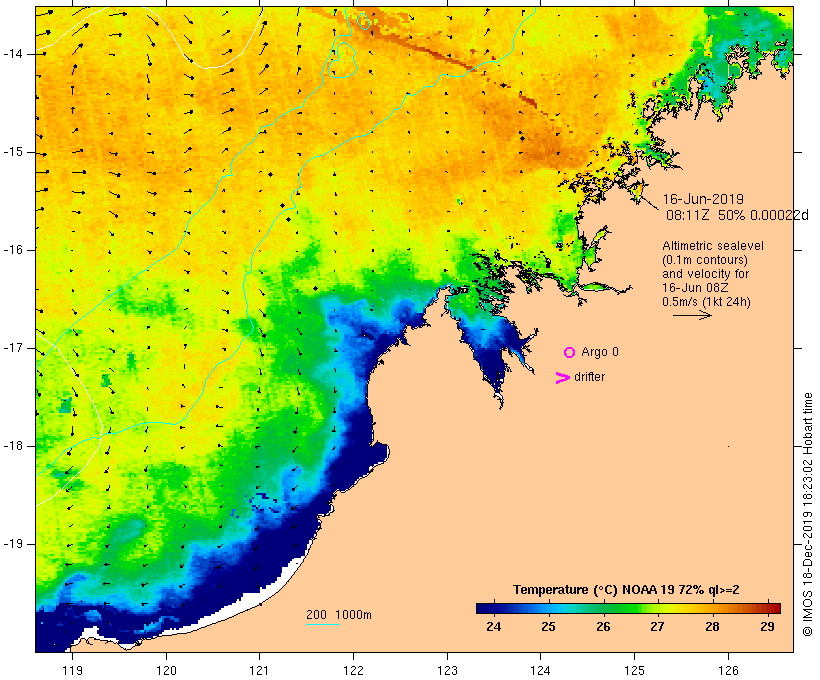
Task: Click the colorbar label '25'
Action: [548, 626]
